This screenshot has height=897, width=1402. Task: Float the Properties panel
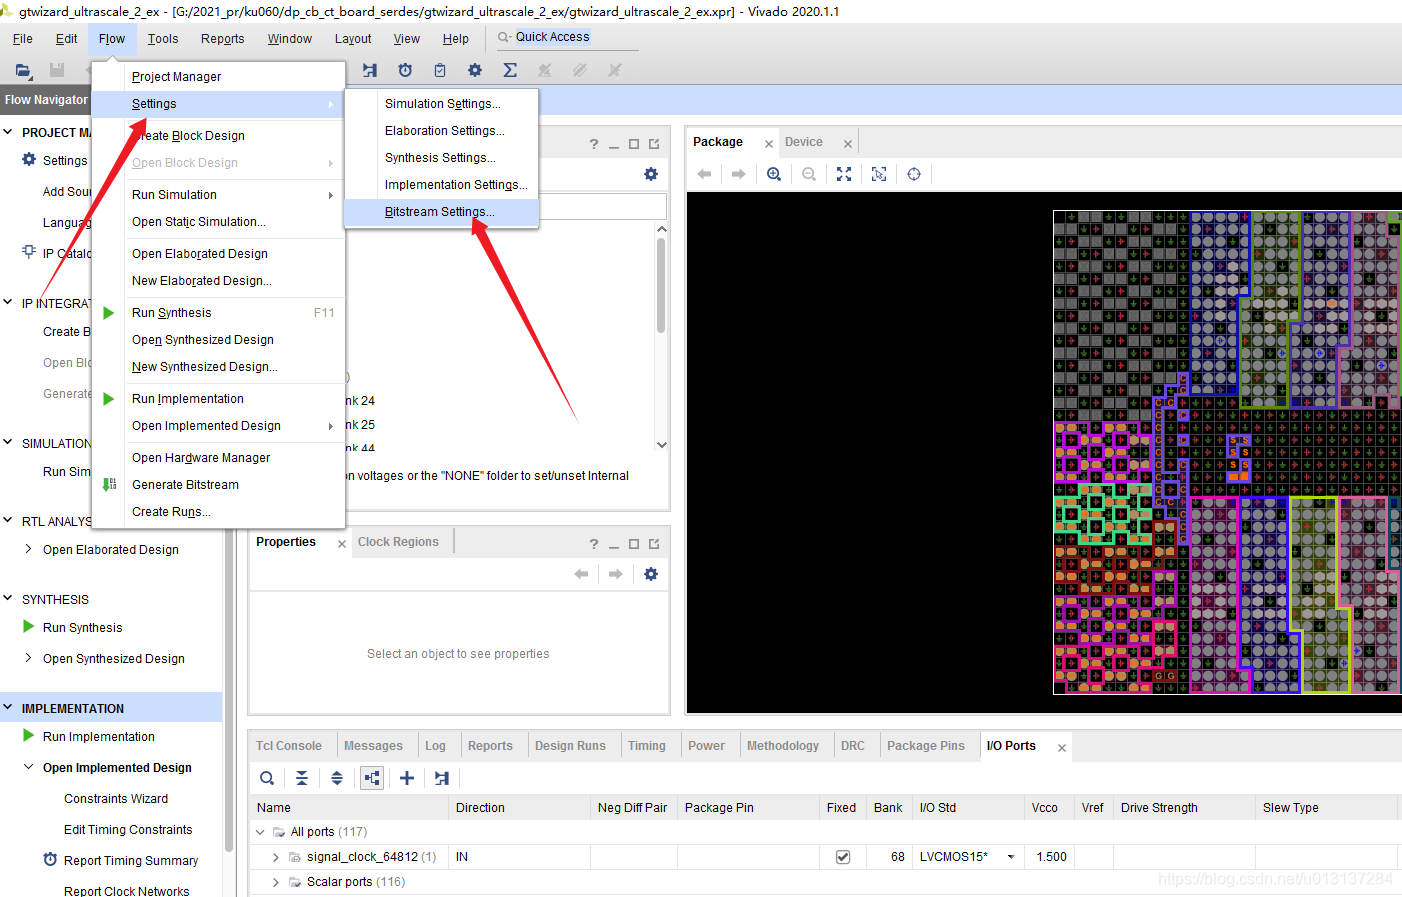(x=654, y=544)
